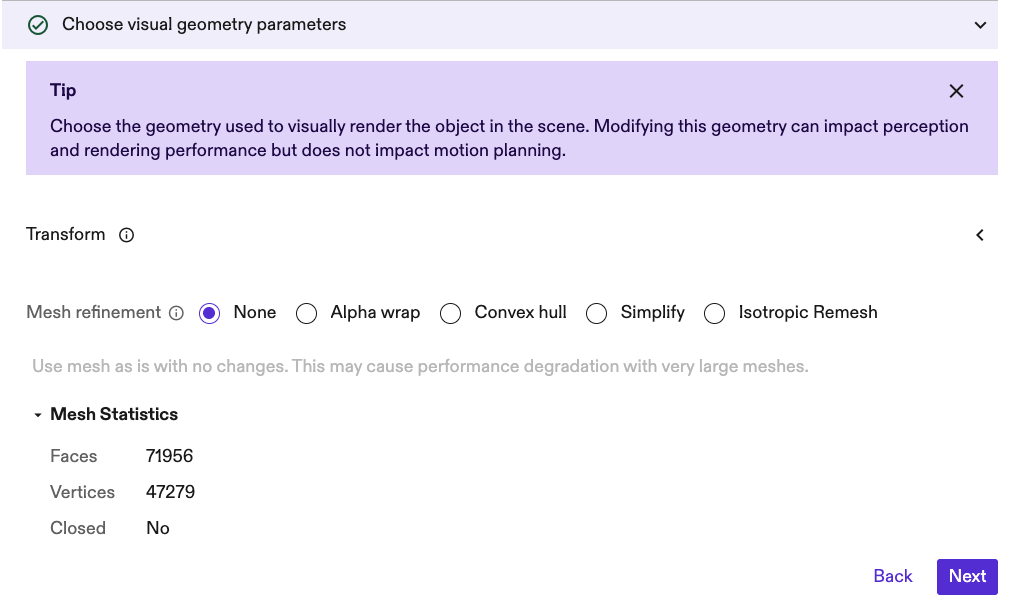The image size is (1012, 606).
Task: Click the green checkmark step status icon
Action: click(x=38, y=25)
